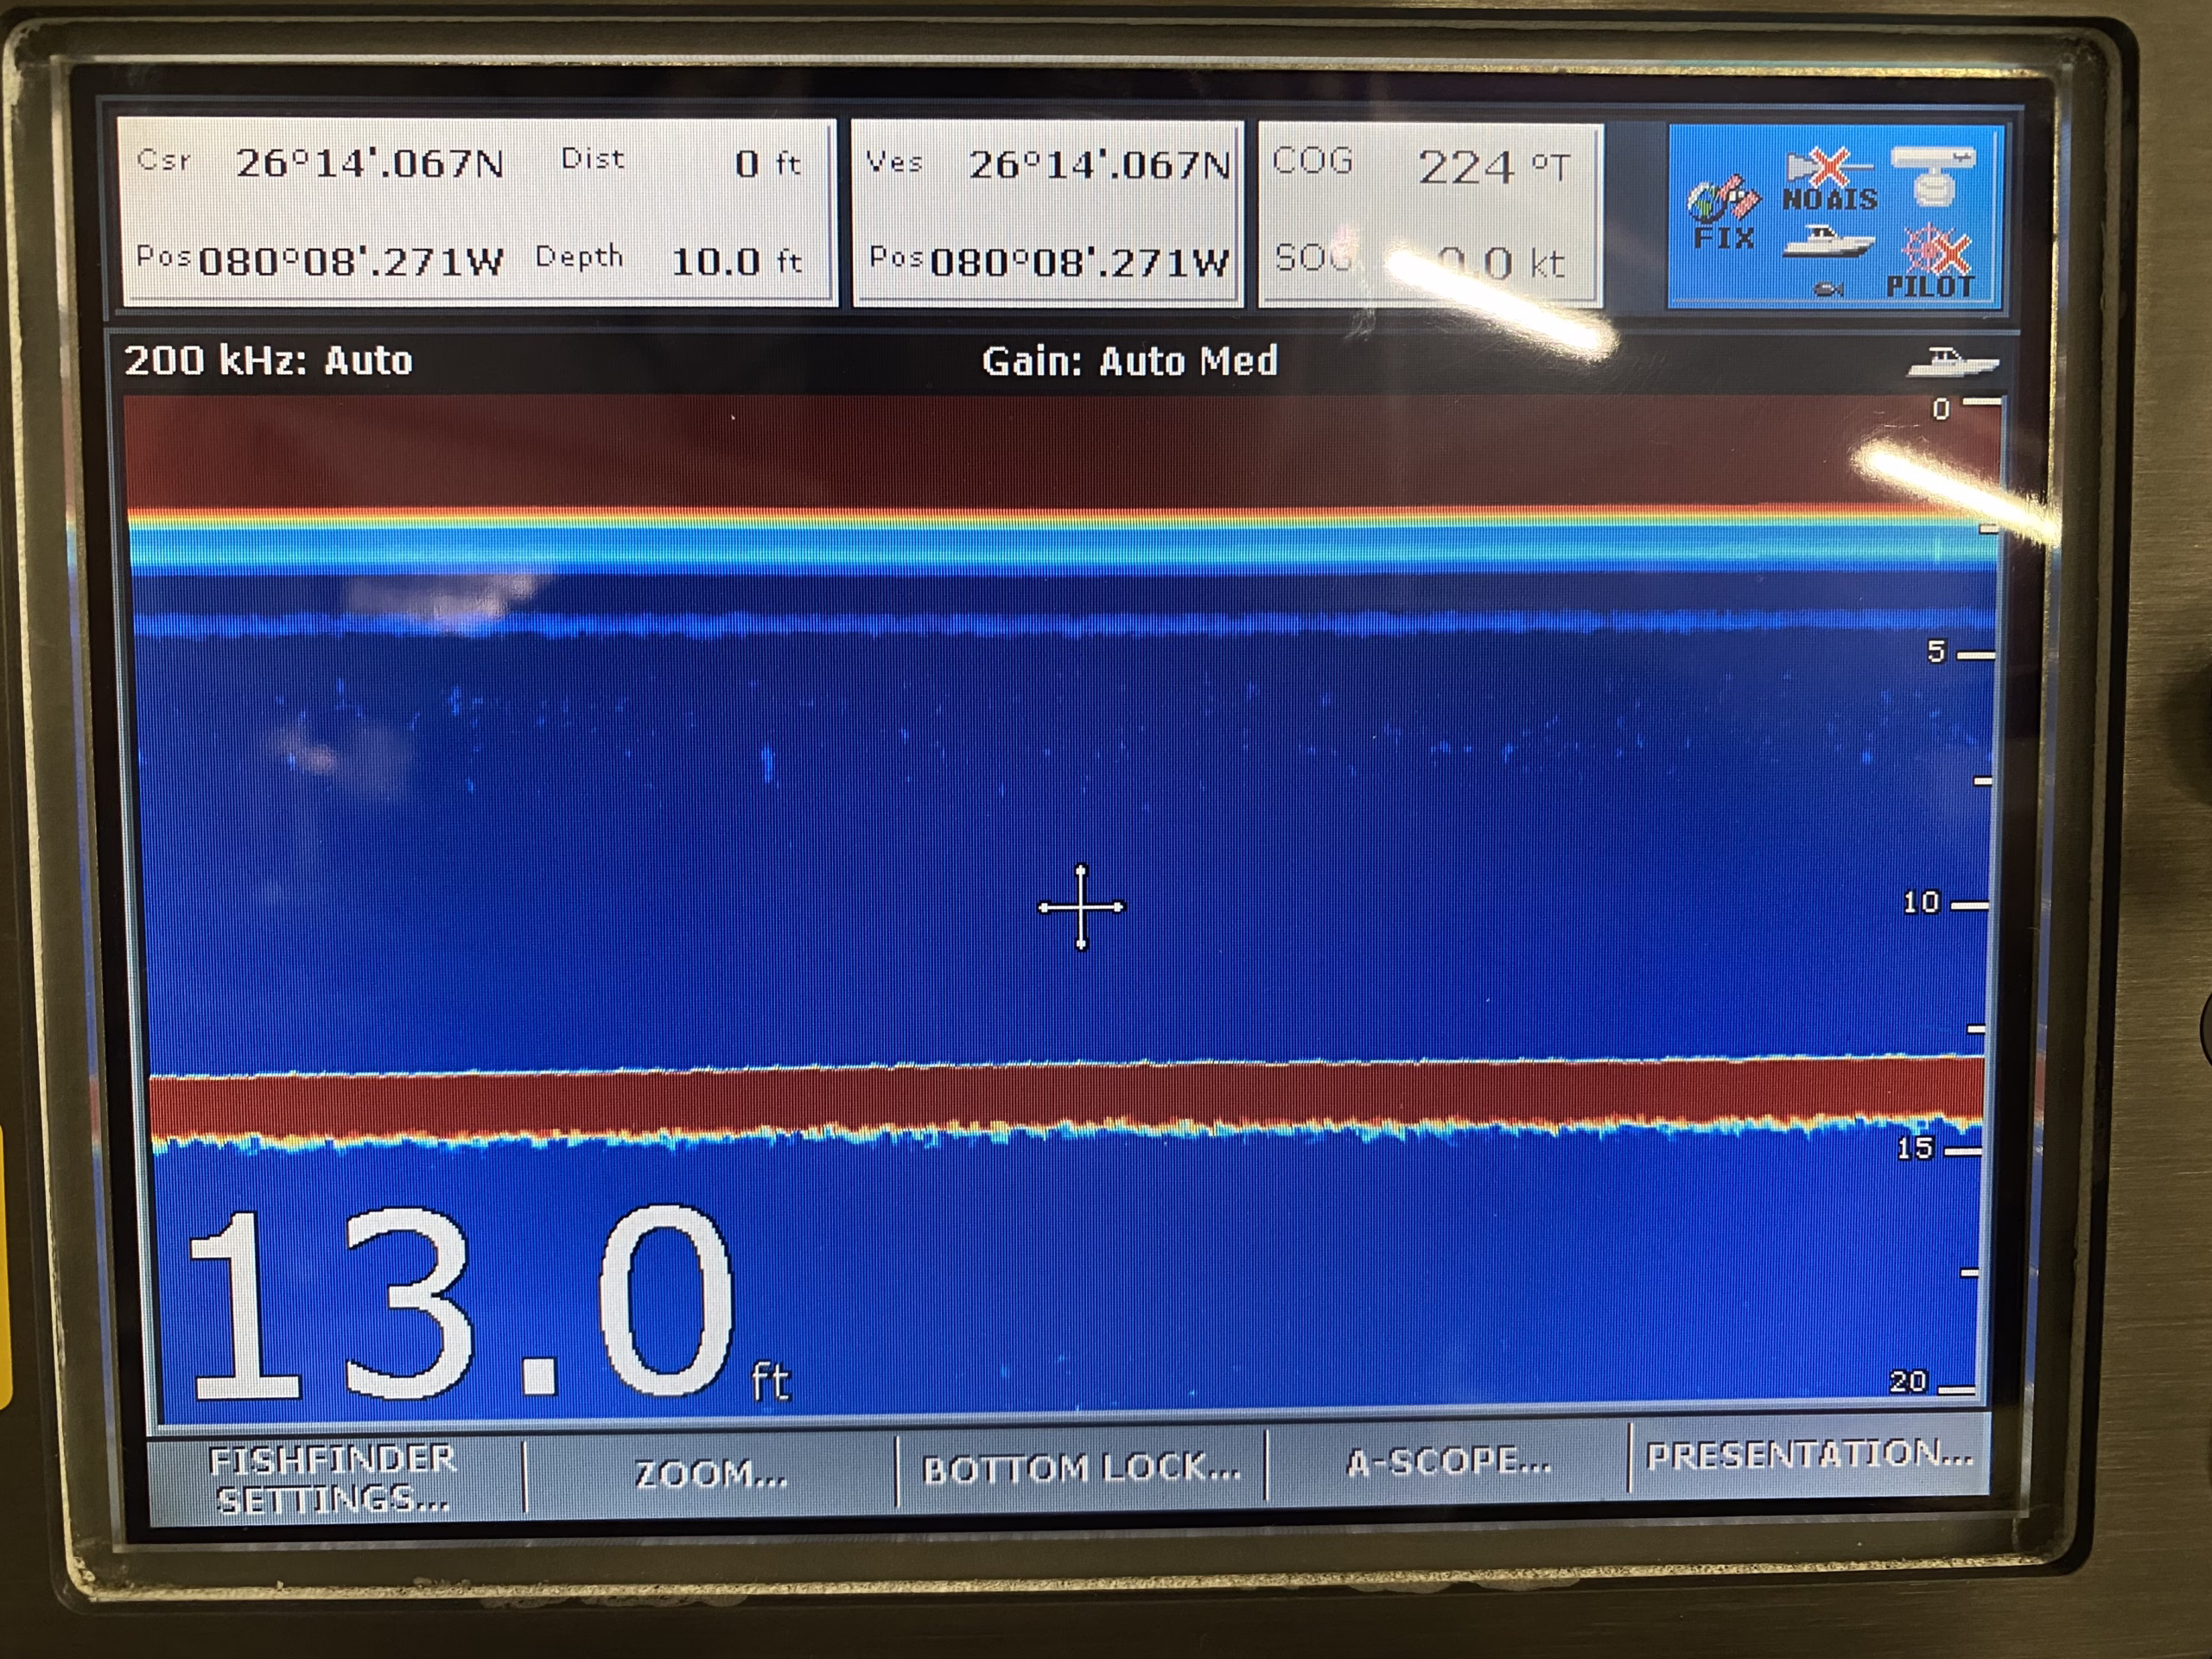This screenshot has width=2212, height=1659.
Task: Tap the vessel position data box
Action: (x=1047, y=213)
